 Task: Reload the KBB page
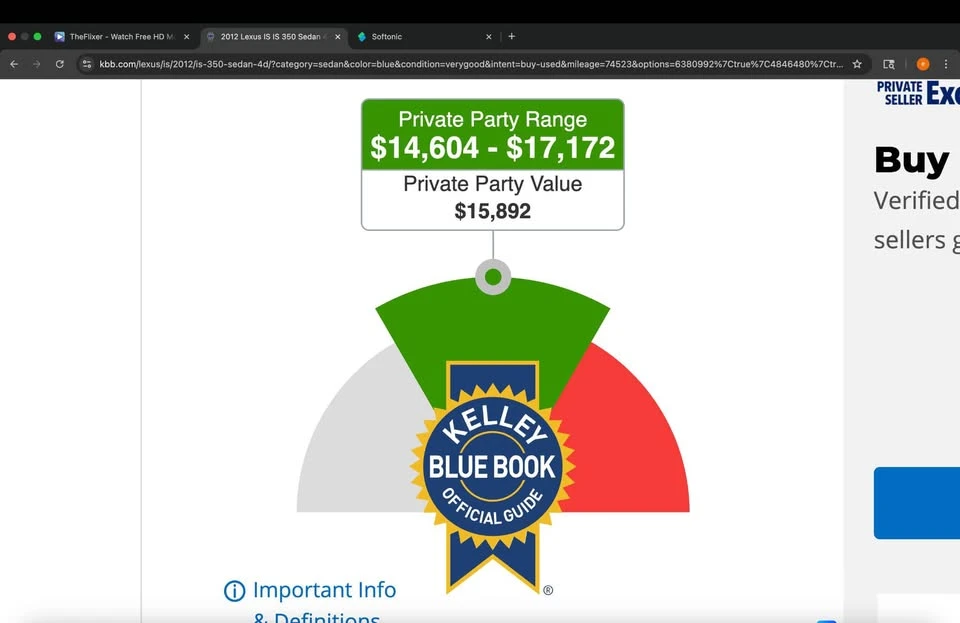59,64
